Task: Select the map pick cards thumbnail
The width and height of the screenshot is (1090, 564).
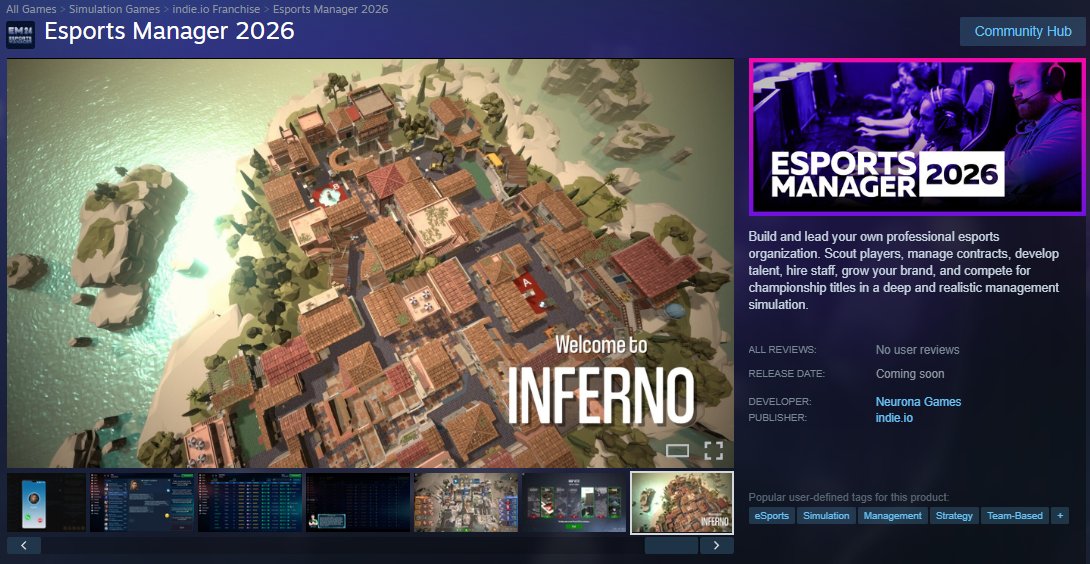Action: pos(575,503)
